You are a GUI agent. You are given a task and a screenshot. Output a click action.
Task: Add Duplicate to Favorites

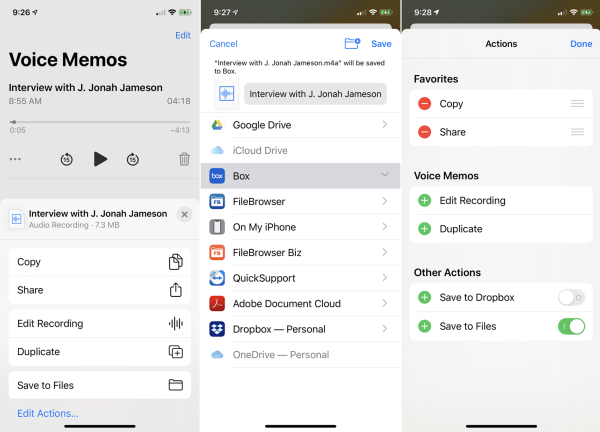[424, 229]
